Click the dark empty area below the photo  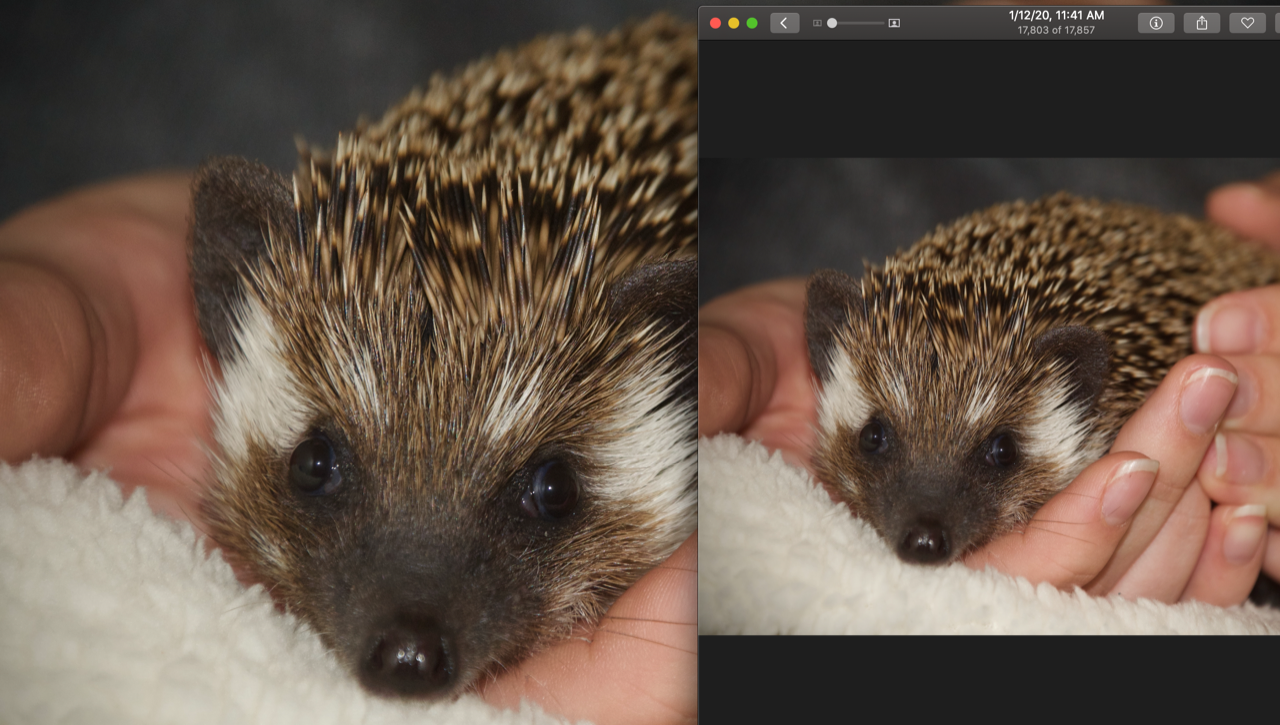988,680
